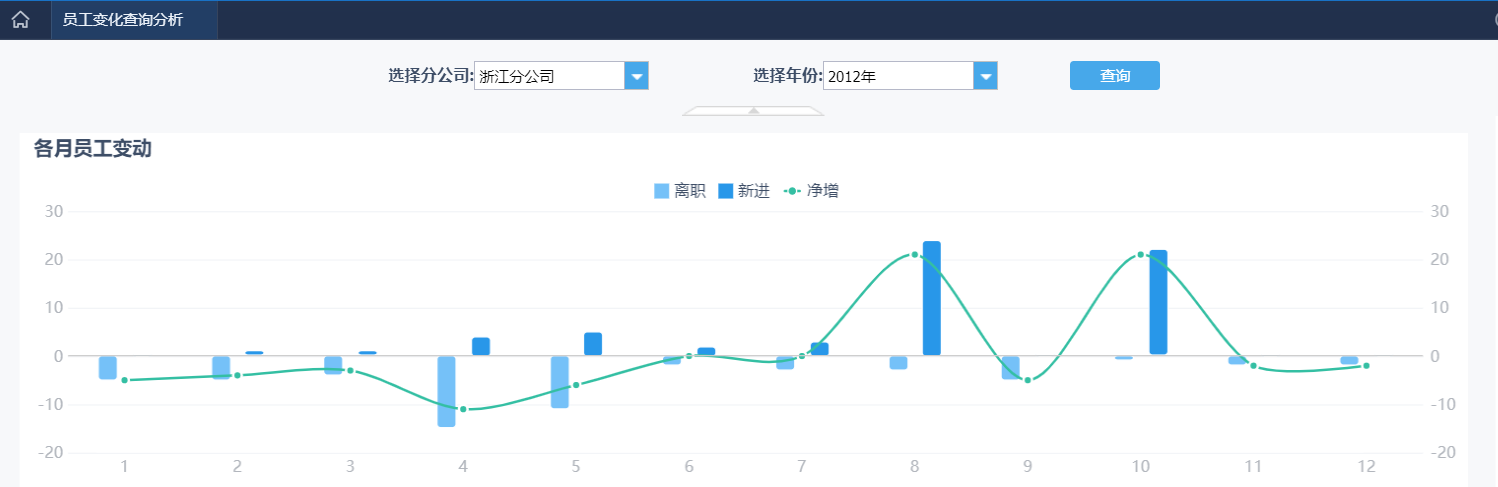1498x487 pixels.
Task: Go to the home page icon
Action: (20, 20)
